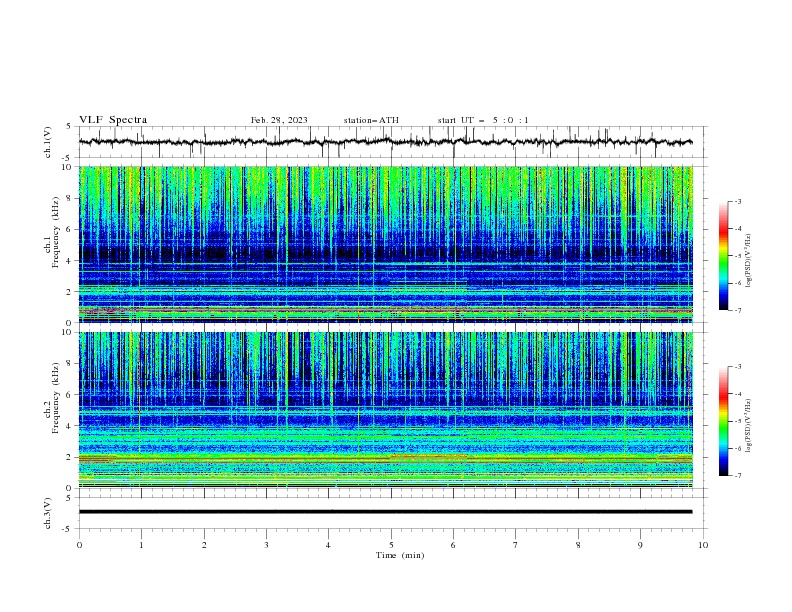792x612 pixels.
Task: Click time axis tick label '7'
Action: coord(516,545)
